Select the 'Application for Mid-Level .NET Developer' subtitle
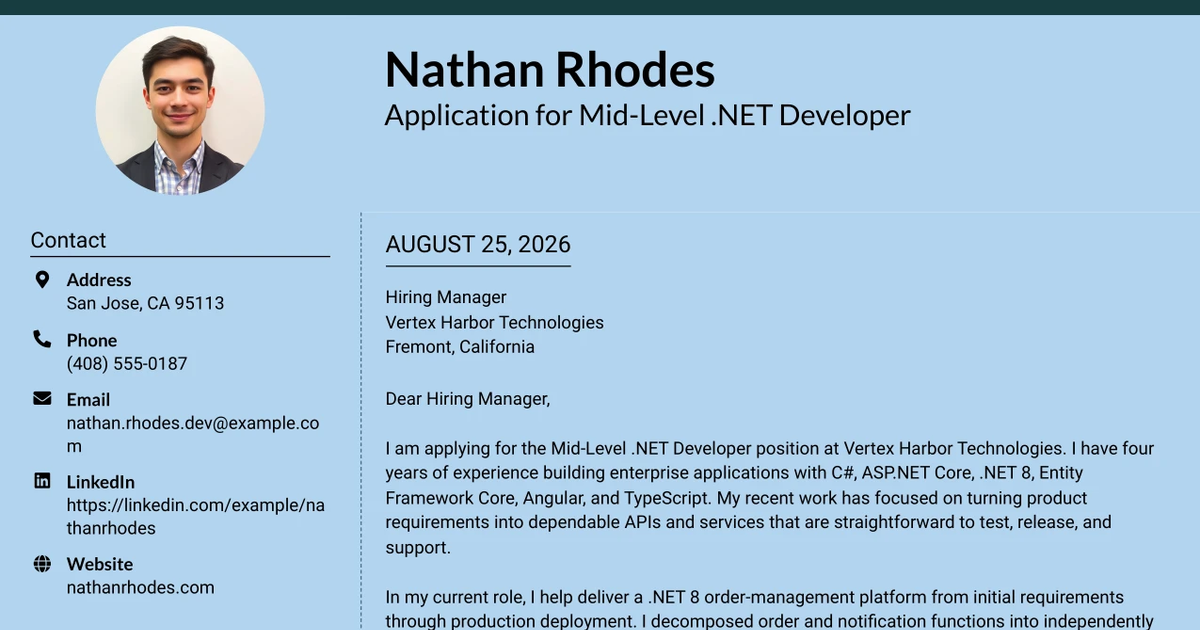This screenshot has width=1200, height=630. tap(647, 115)
